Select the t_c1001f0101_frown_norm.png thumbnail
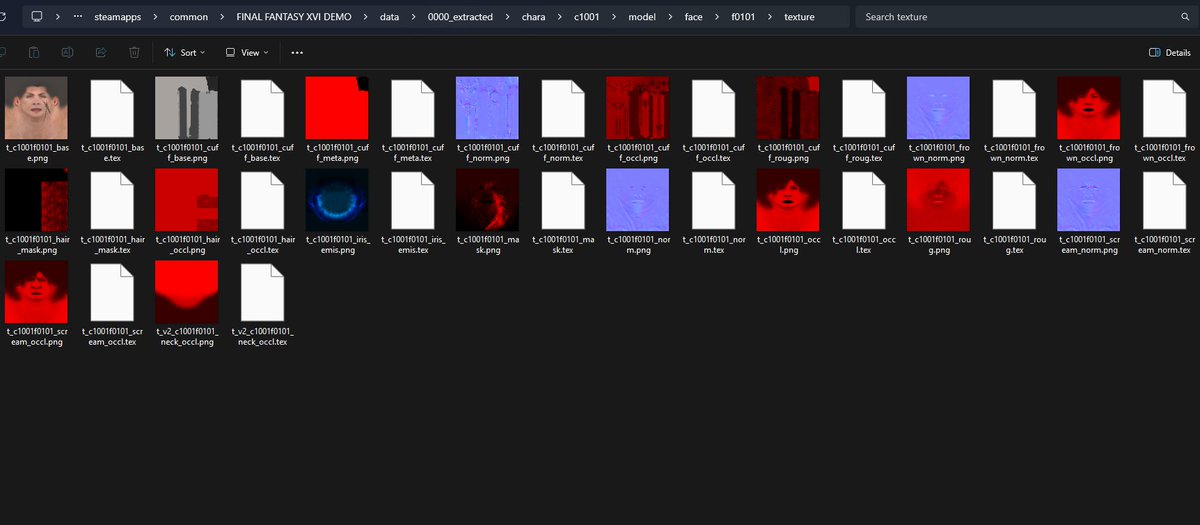The height and width of the screenshot is (525, 1200). 938,108
